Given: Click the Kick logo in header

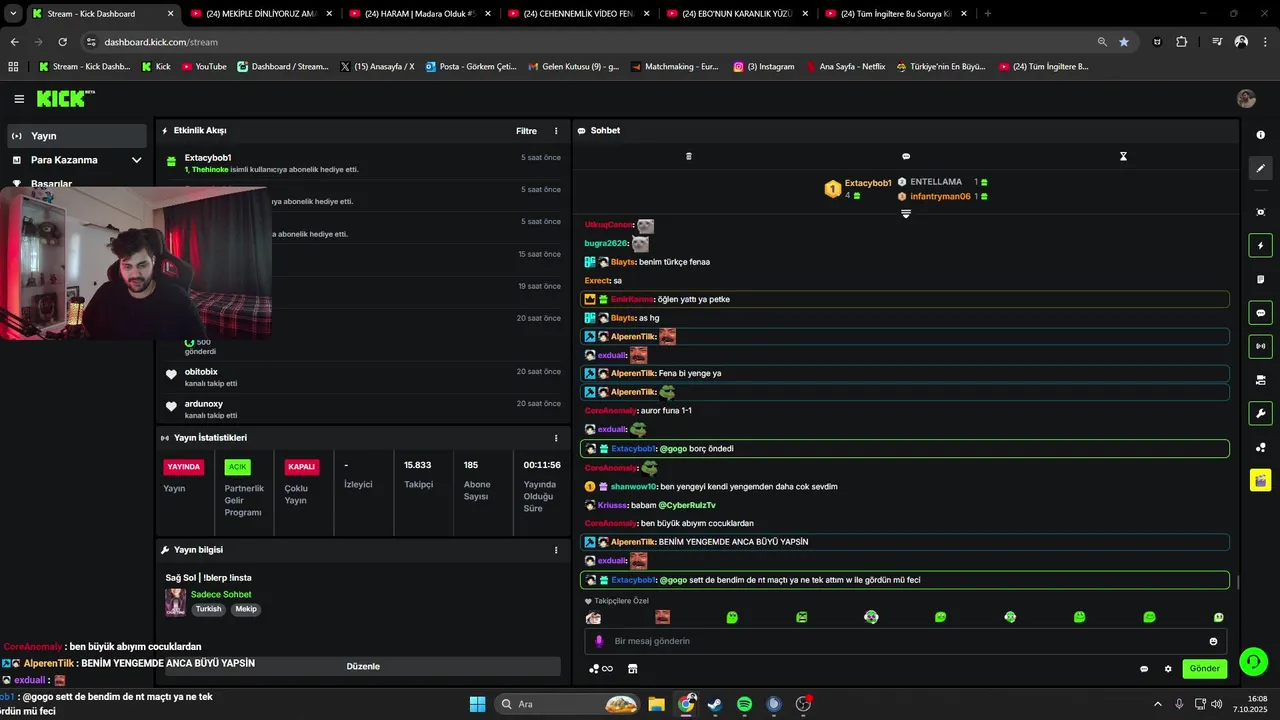Looking at the screenshot, I should (65, 98).
